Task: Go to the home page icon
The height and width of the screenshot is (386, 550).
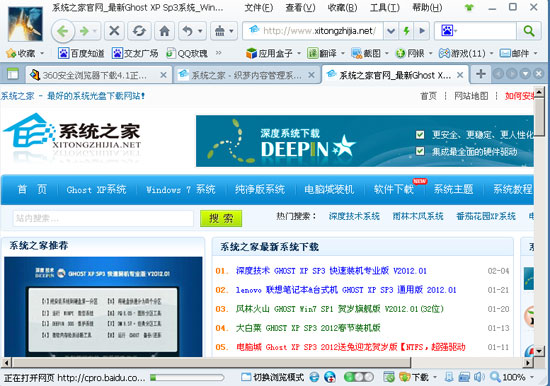Action: click(165, 31)
